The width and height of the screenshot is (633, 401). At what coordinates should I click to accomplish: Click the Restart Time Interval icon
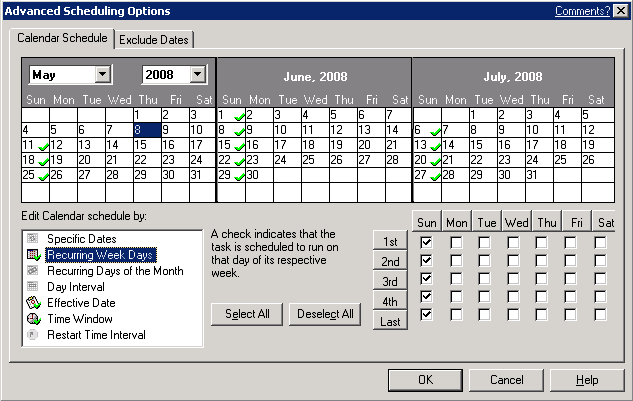pyautogui.click(x=34, y=335)
